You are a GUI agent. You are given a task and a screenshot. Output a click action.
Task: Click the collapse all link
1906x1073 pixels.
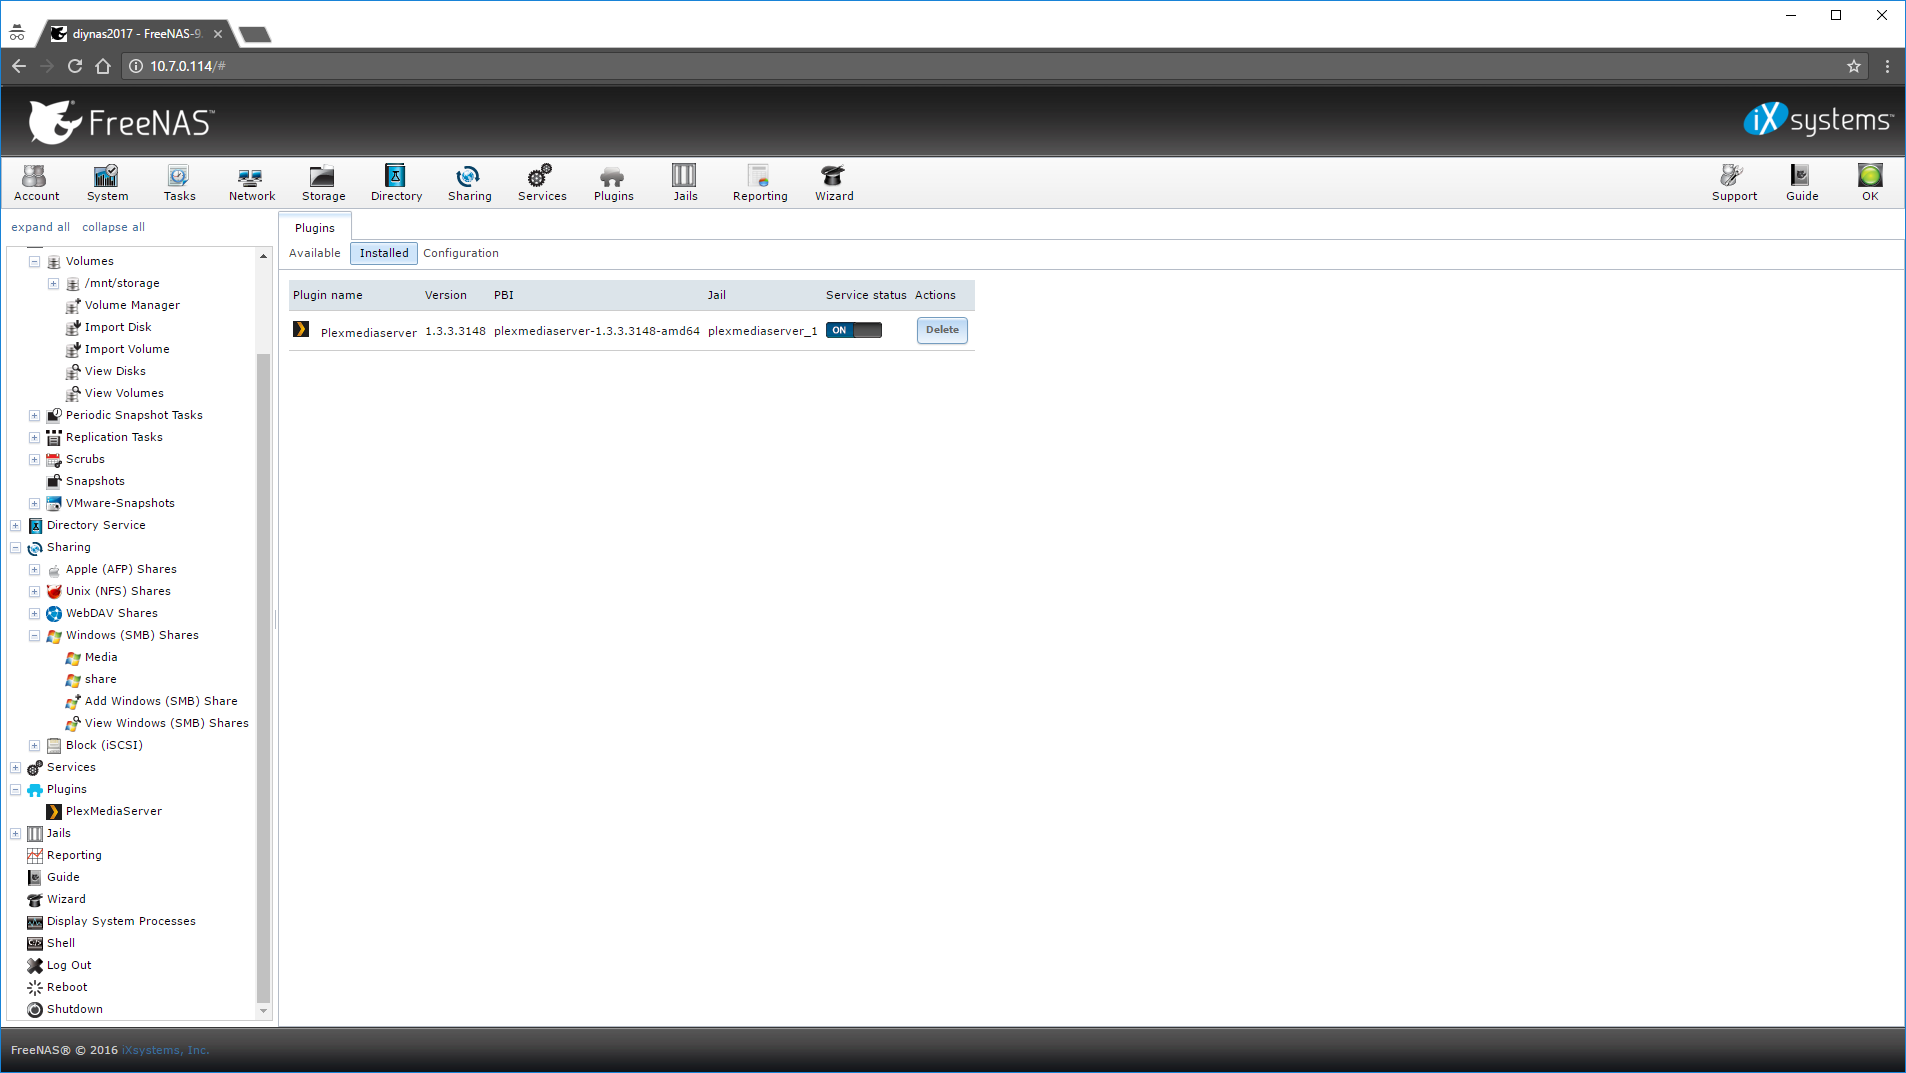click(x=113, y=228)
